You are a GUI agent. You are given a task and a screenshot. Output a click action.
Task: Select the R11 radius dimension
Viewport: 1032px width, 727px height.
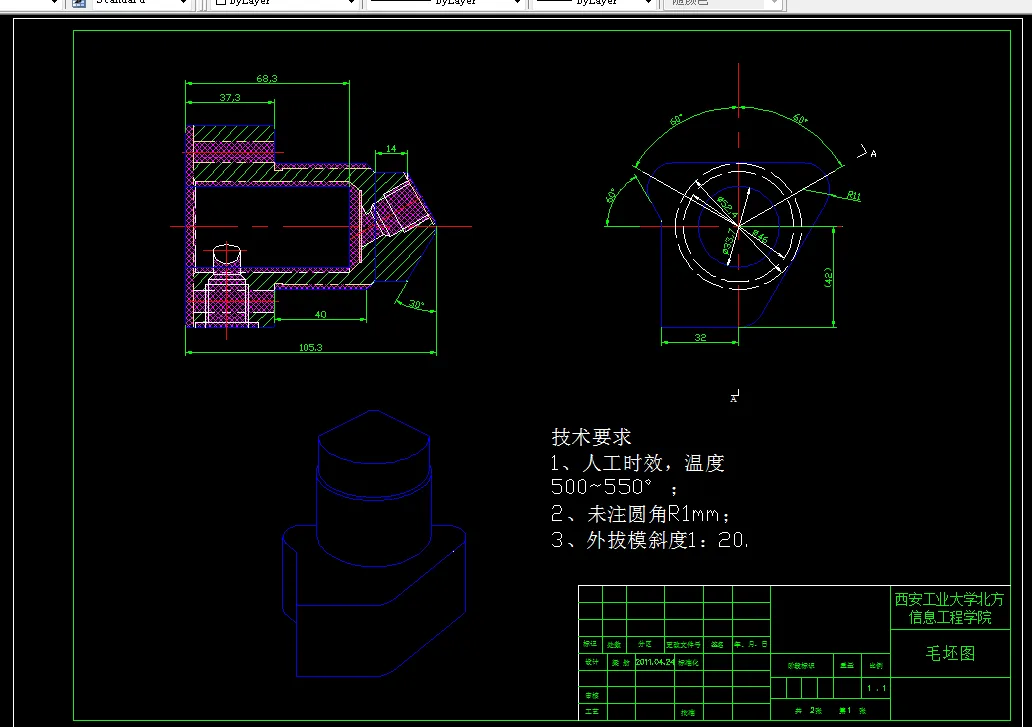point(854,195)
